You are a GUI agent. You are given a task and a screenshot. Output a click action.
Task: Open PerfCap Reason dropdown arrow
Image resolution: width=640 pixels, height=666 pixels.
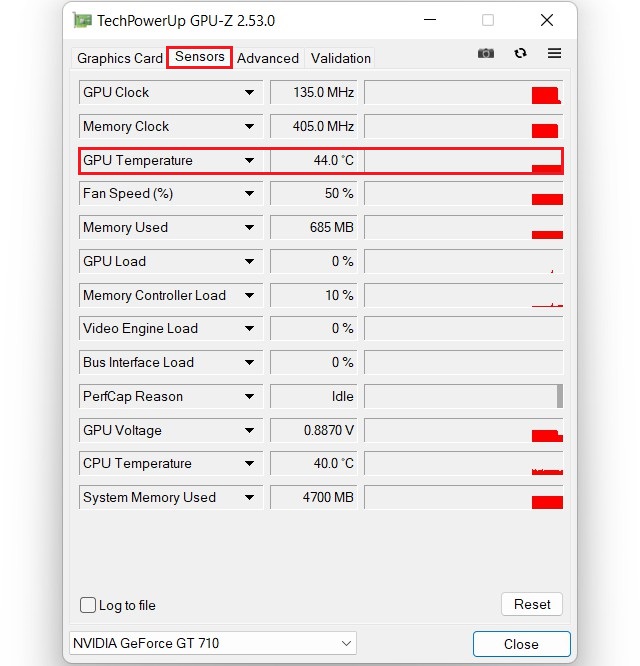(x=249, y=396)
